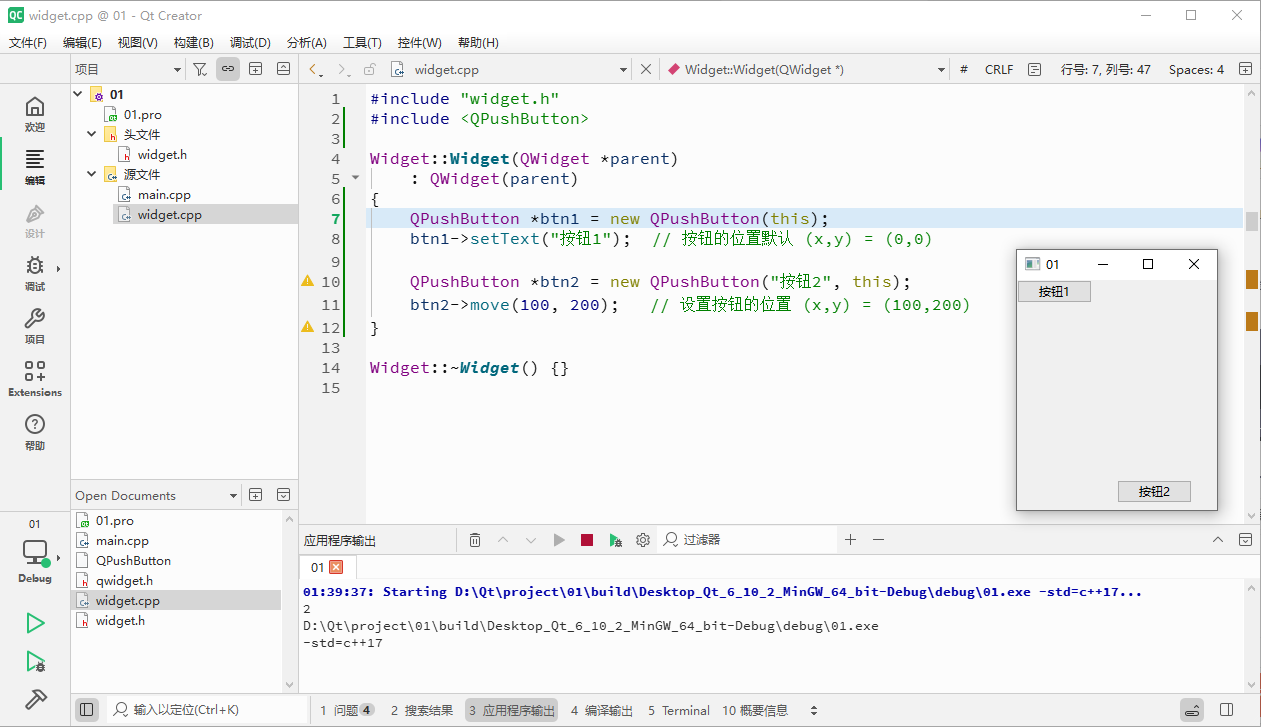Focus the locator 输入以定位 field

click(207, 710)
